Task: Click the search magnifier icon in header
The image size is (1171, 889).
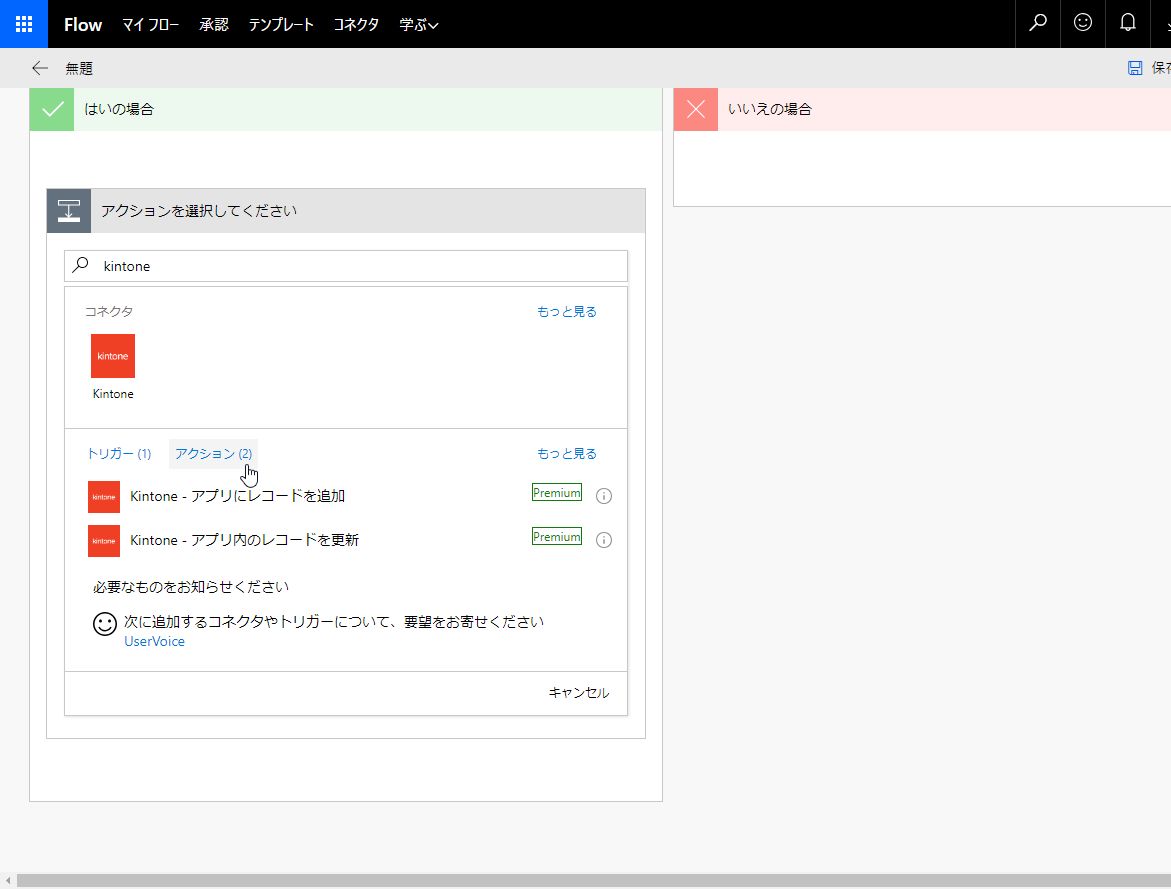Action: pyautogui.click(x=1038, y=23)
